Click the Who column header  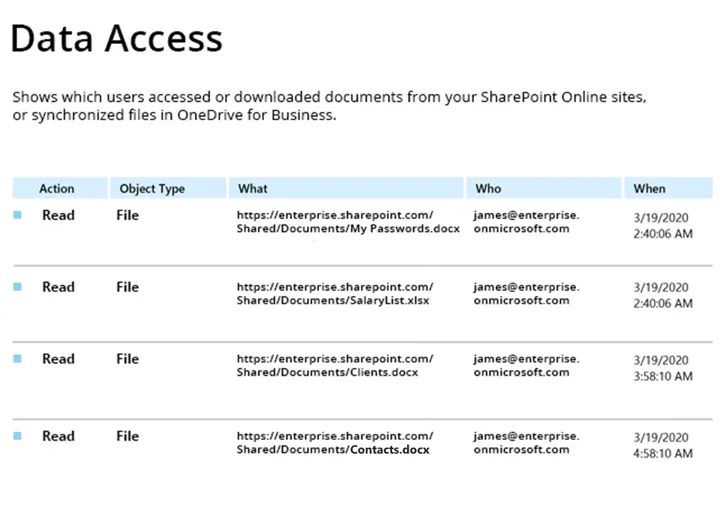[x=489, y=188]
